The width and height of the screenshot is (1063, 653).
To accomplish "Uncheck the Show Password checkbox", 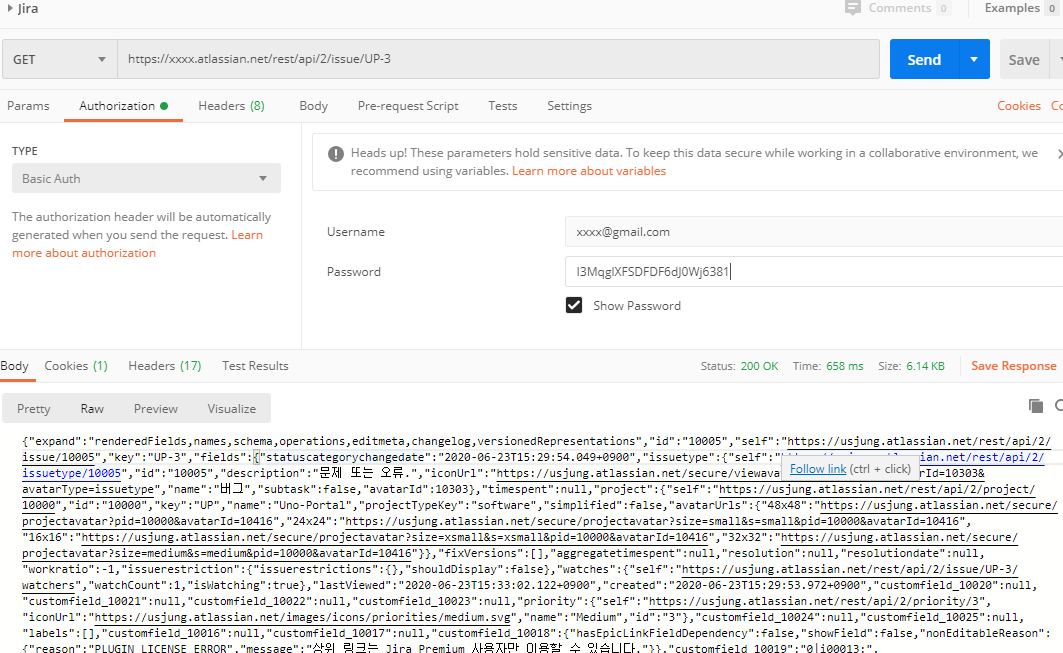I will (574, 305).
